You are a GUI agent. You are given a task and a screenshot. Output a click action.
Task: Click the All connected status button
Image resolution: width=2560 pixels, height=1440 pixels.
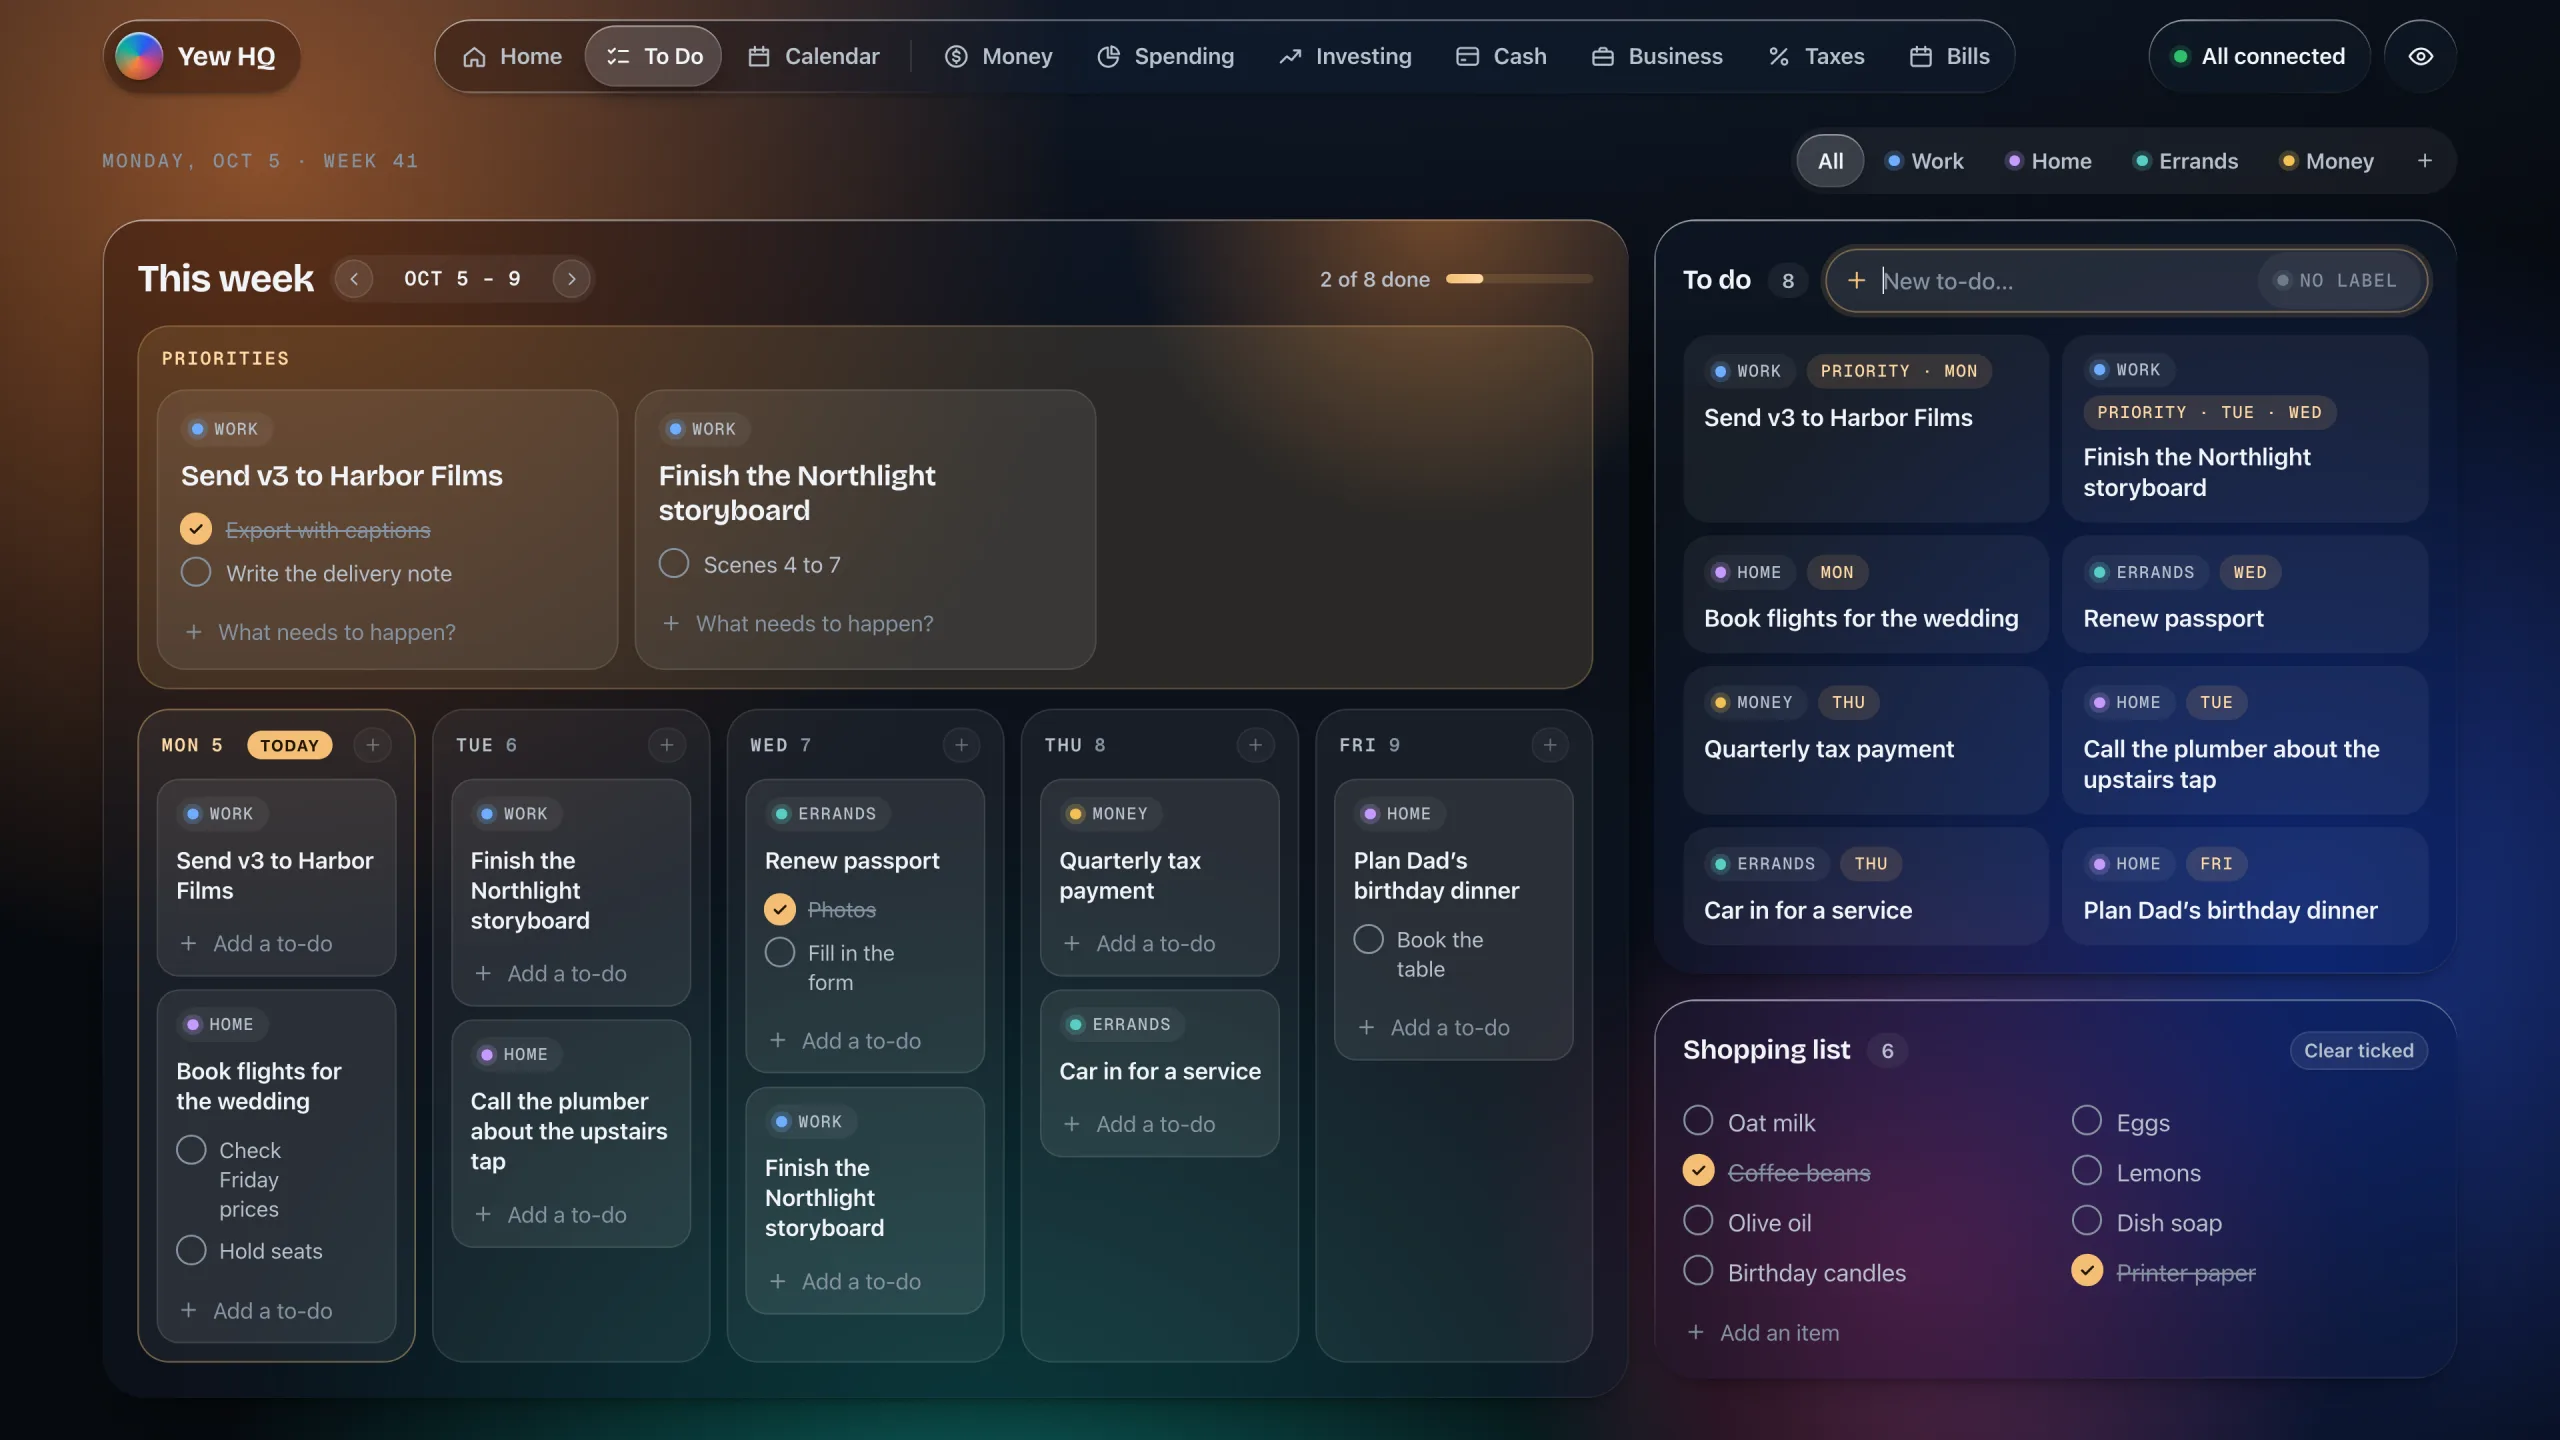(2259, 56)
